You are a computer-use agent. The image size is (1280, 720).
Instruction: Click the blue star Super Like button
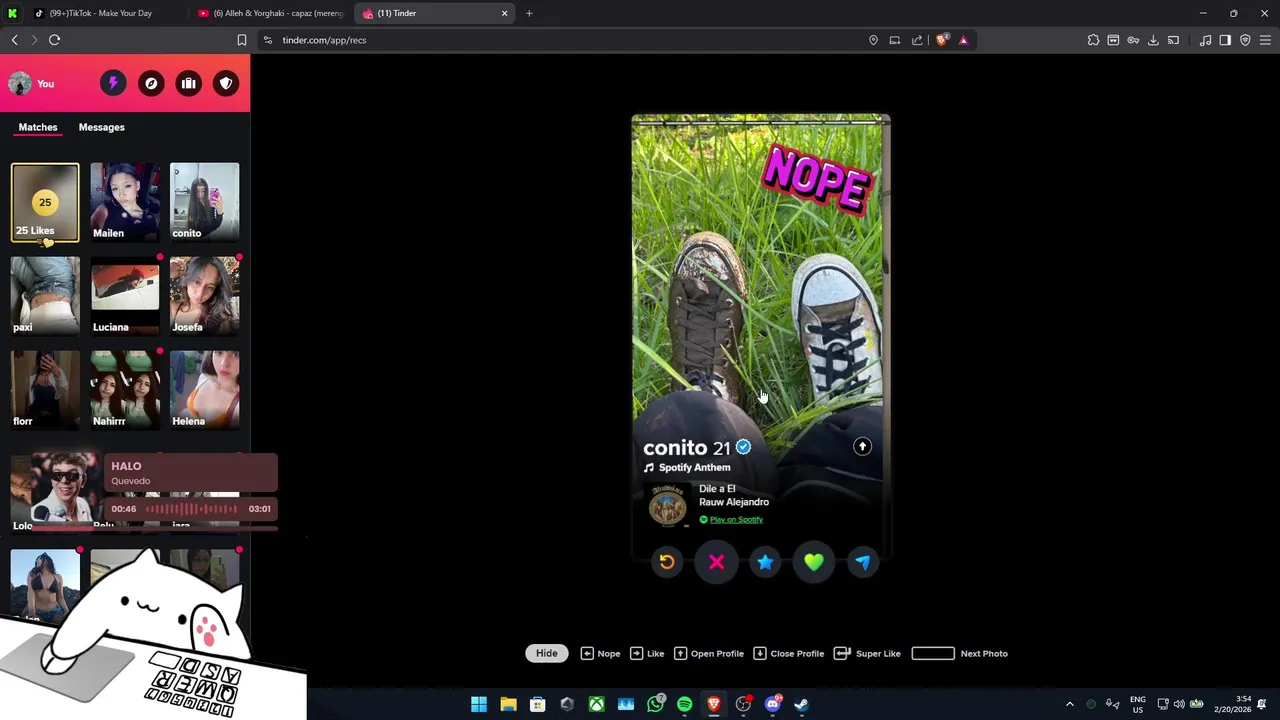[765, 562]
